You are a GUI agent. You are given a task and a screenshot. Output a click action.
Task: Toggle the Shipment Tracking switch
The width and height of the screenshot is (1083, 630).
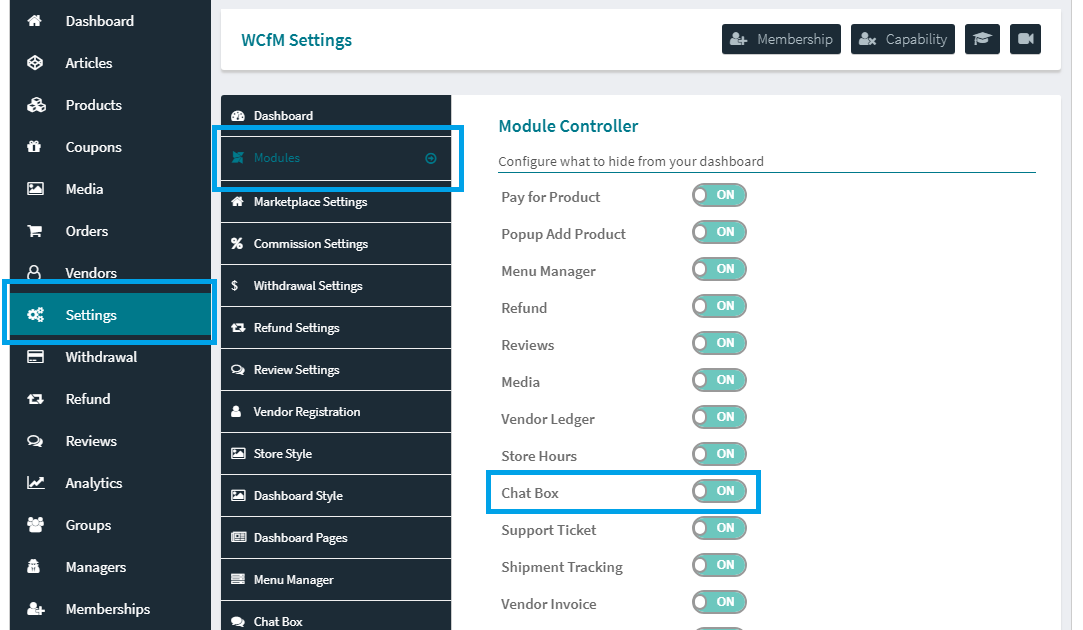[719, 565]
